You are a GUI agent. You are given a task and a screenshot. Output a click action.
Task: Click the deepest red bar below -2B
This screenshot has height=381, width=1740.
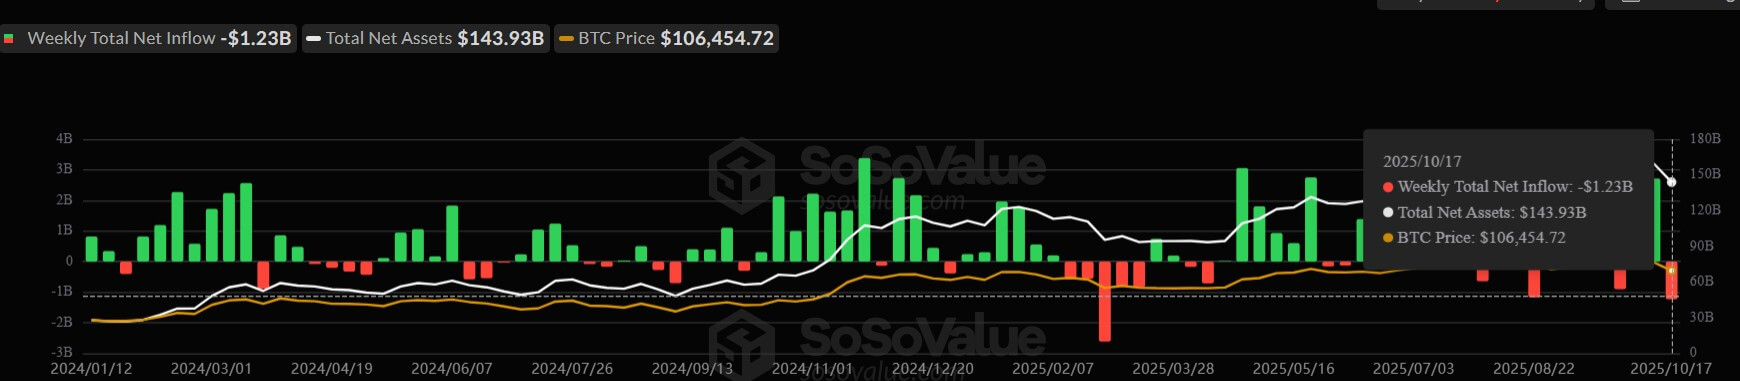(x=1105, y=301)
